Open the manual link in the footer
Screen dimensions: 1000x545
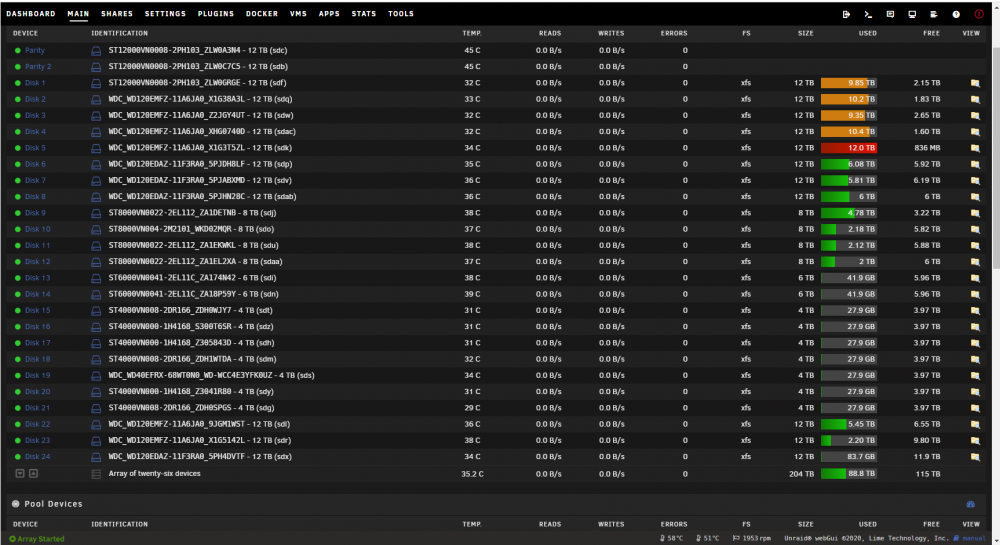coord(973,539)
